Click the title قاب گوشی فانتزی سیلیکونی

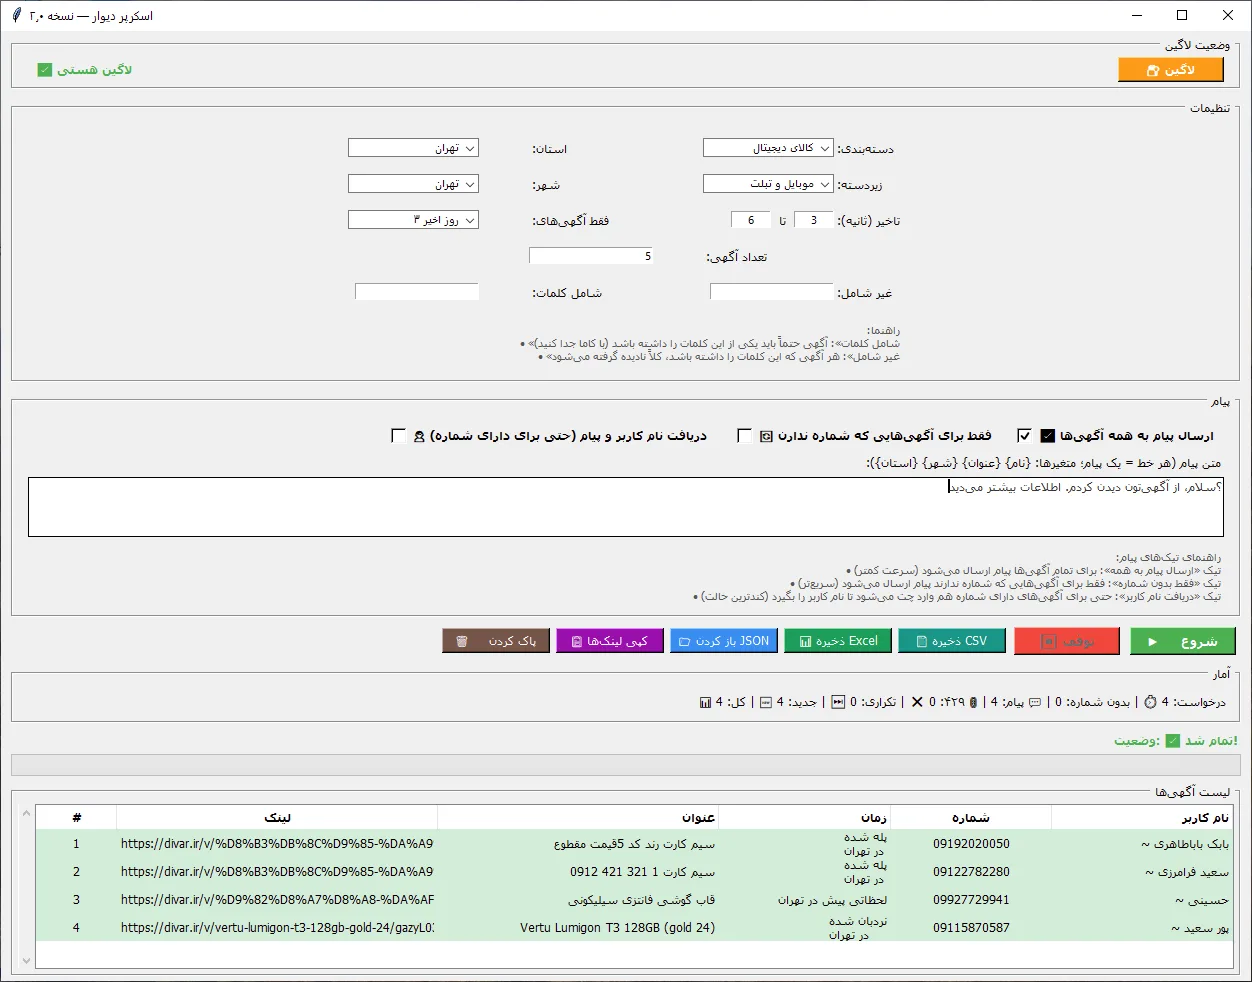[641, 900]
